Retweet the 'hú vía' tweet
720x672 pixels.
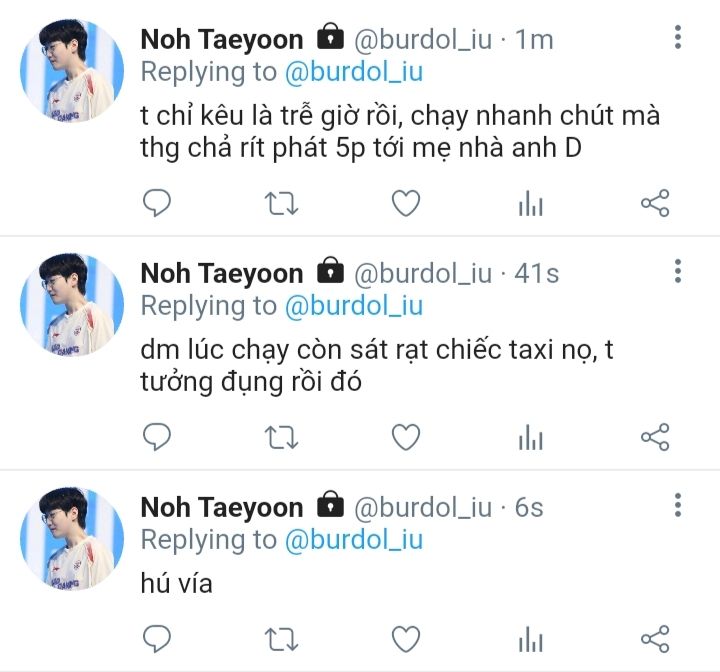pos(281,640)
